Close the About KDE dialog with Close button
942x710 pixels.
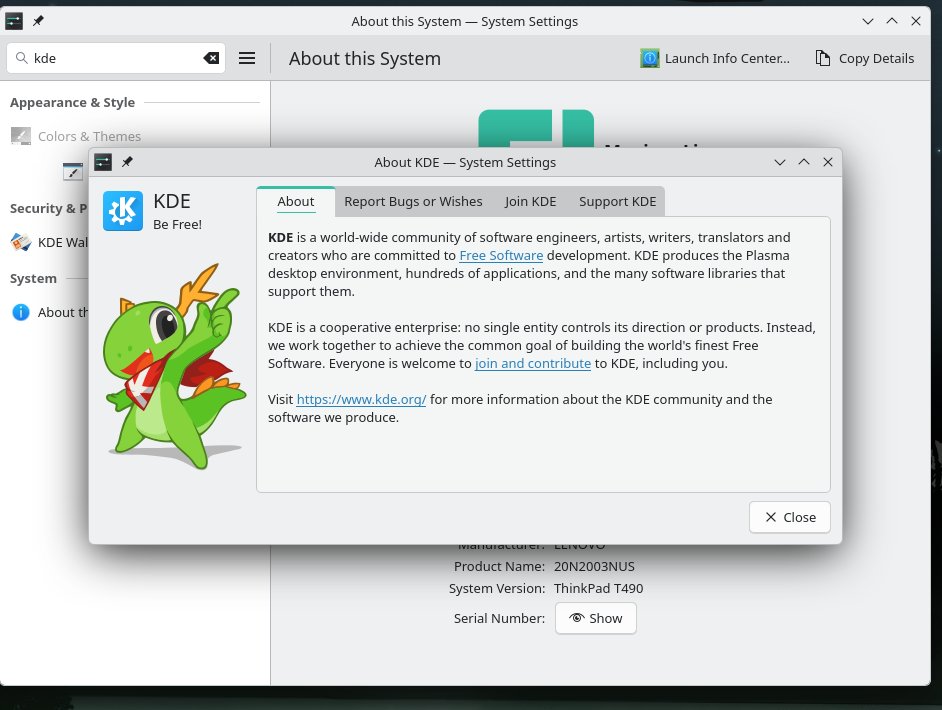click(x=789, y=517)
